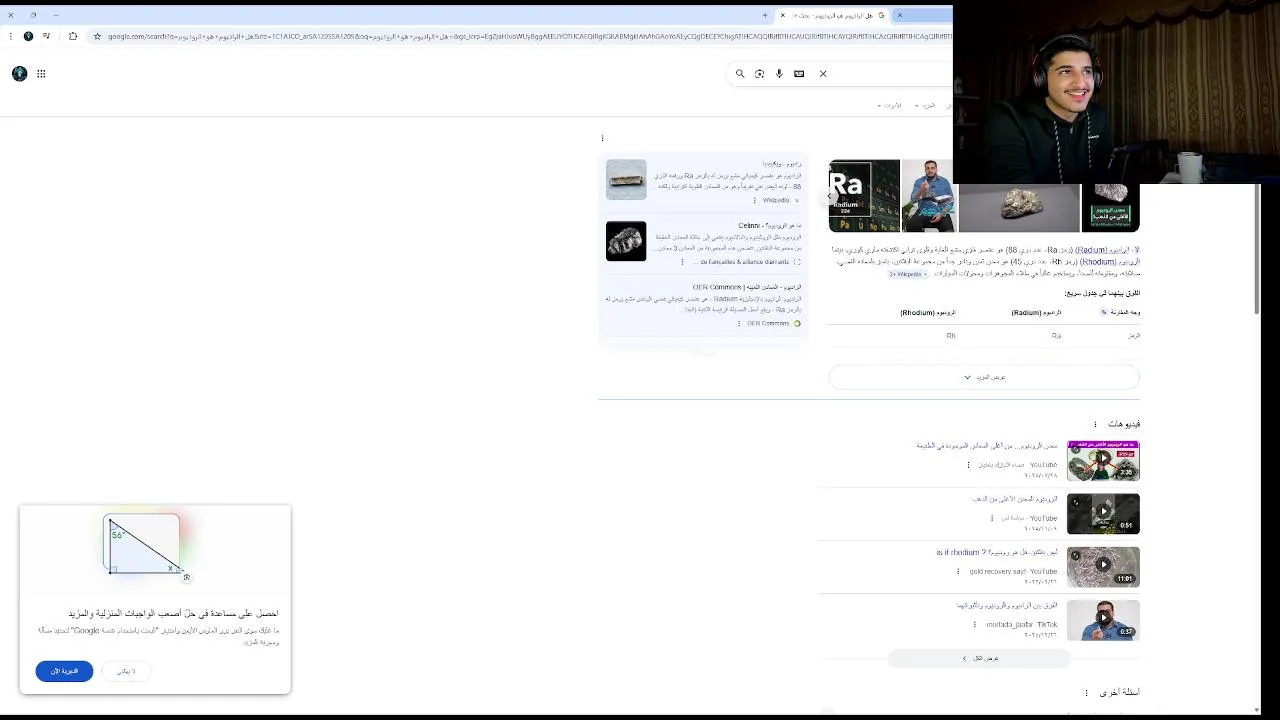This screenshot has width=1280, height=720.
Task: Open three-dot menu beside other questions heading
Action: tap(1086, 692)
